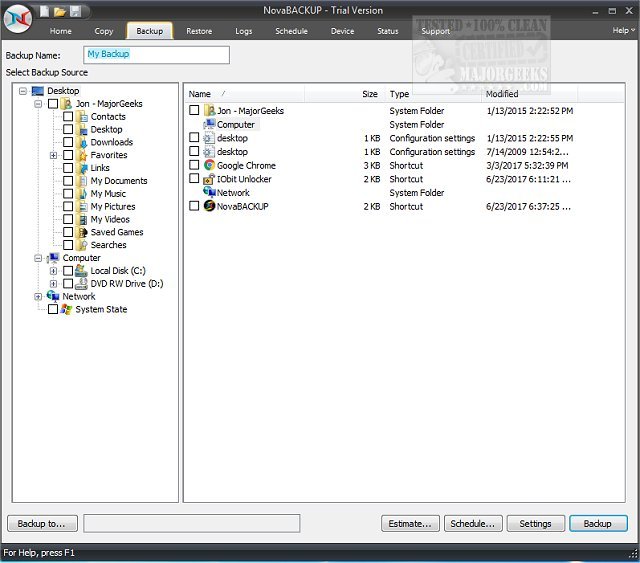Check the My Music checkbox in tree
Image resolution: width=640 pixels, height=563 pixels.
pyautogui.click(x=68, y=194)
